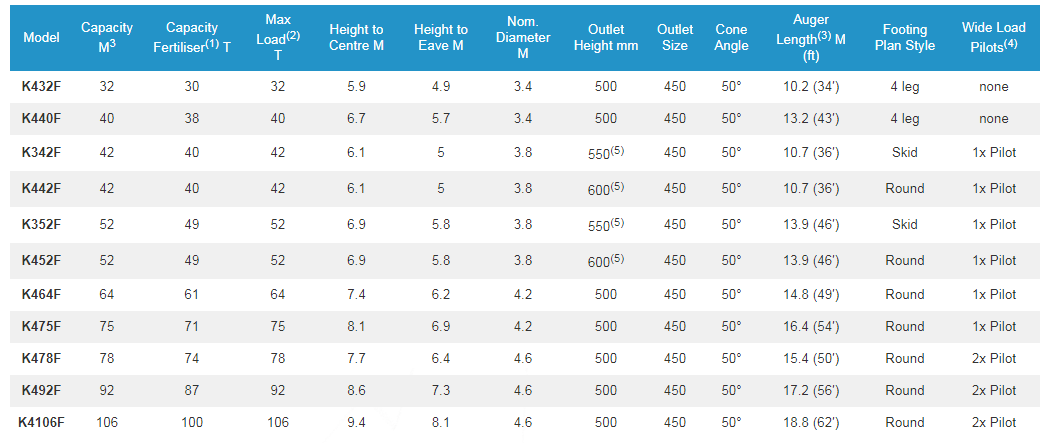
Task: Click the Nom. Diameter M header
Action: 523,37
